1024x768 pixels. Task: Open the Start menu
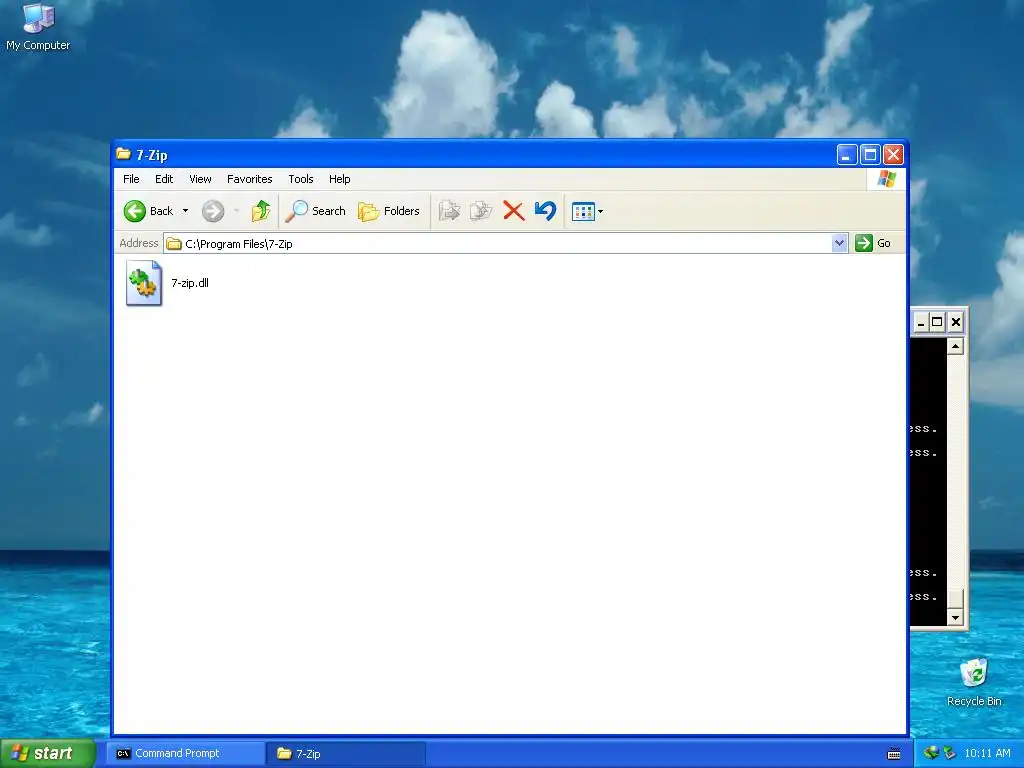coord(48,753)
